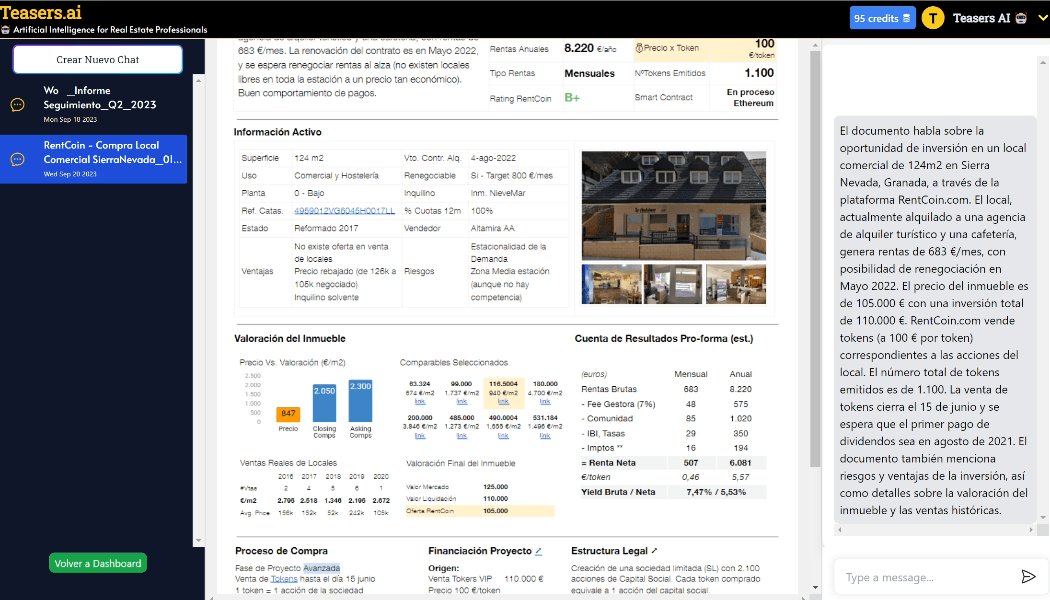The image size is (1050, 600).
Task: Click the AI summary message text
Action: 933,321
